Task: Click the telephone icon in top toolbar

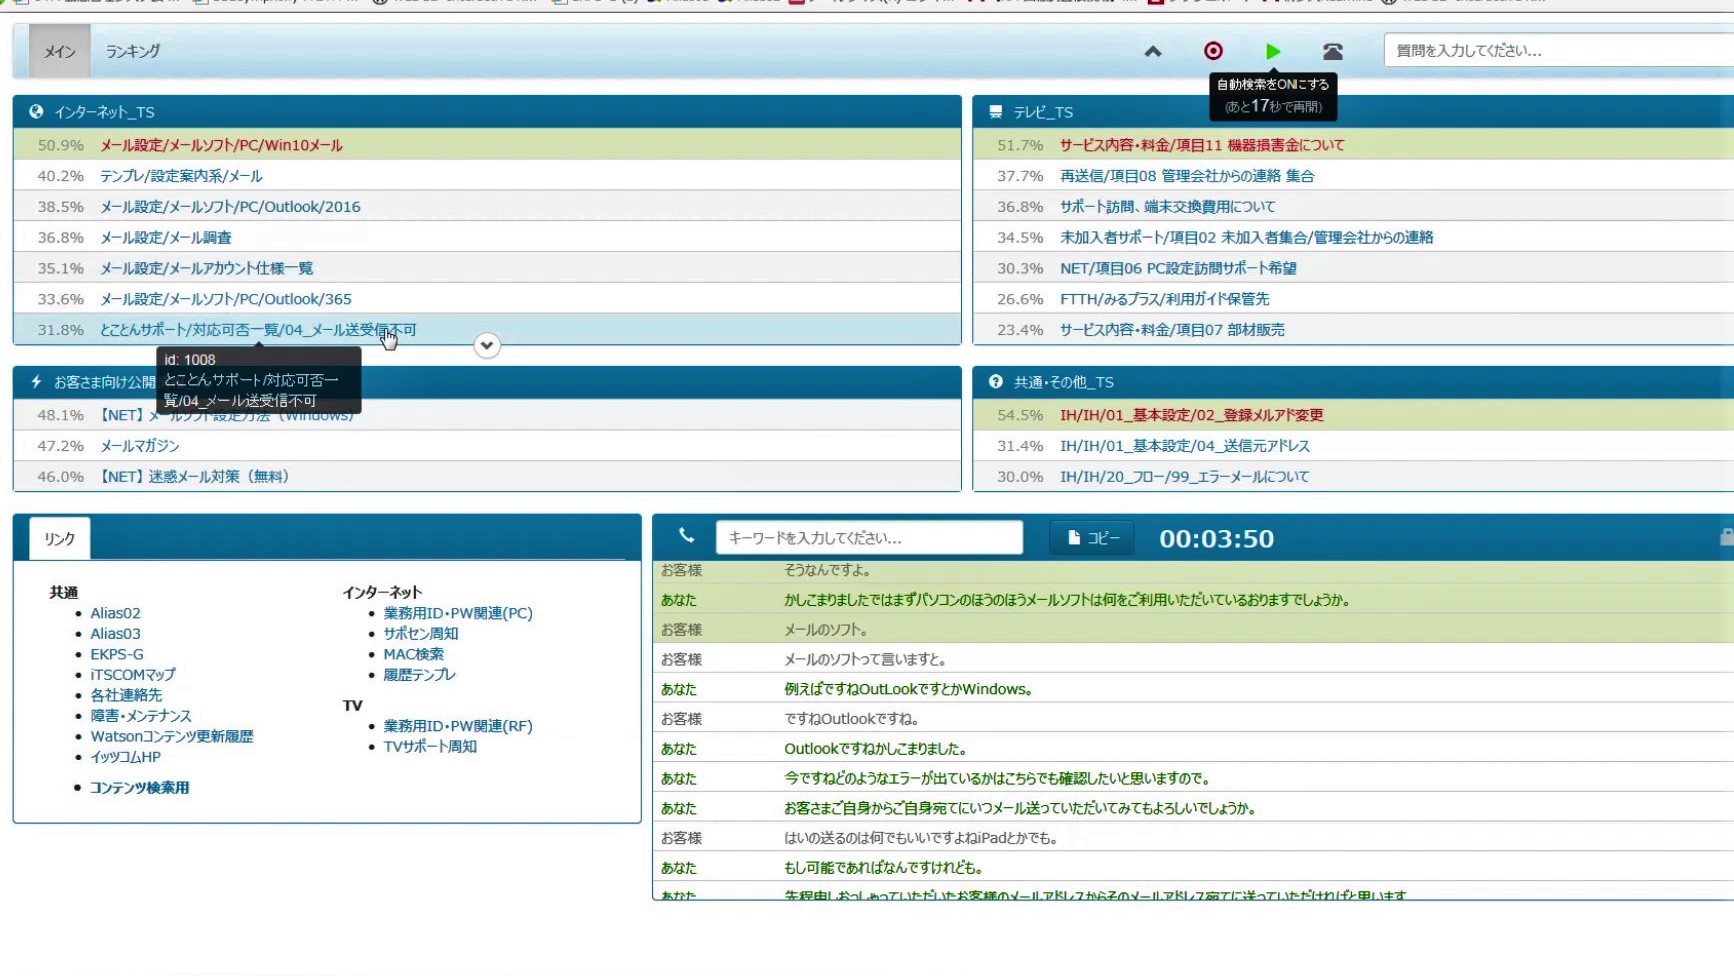Action: 1332,52
